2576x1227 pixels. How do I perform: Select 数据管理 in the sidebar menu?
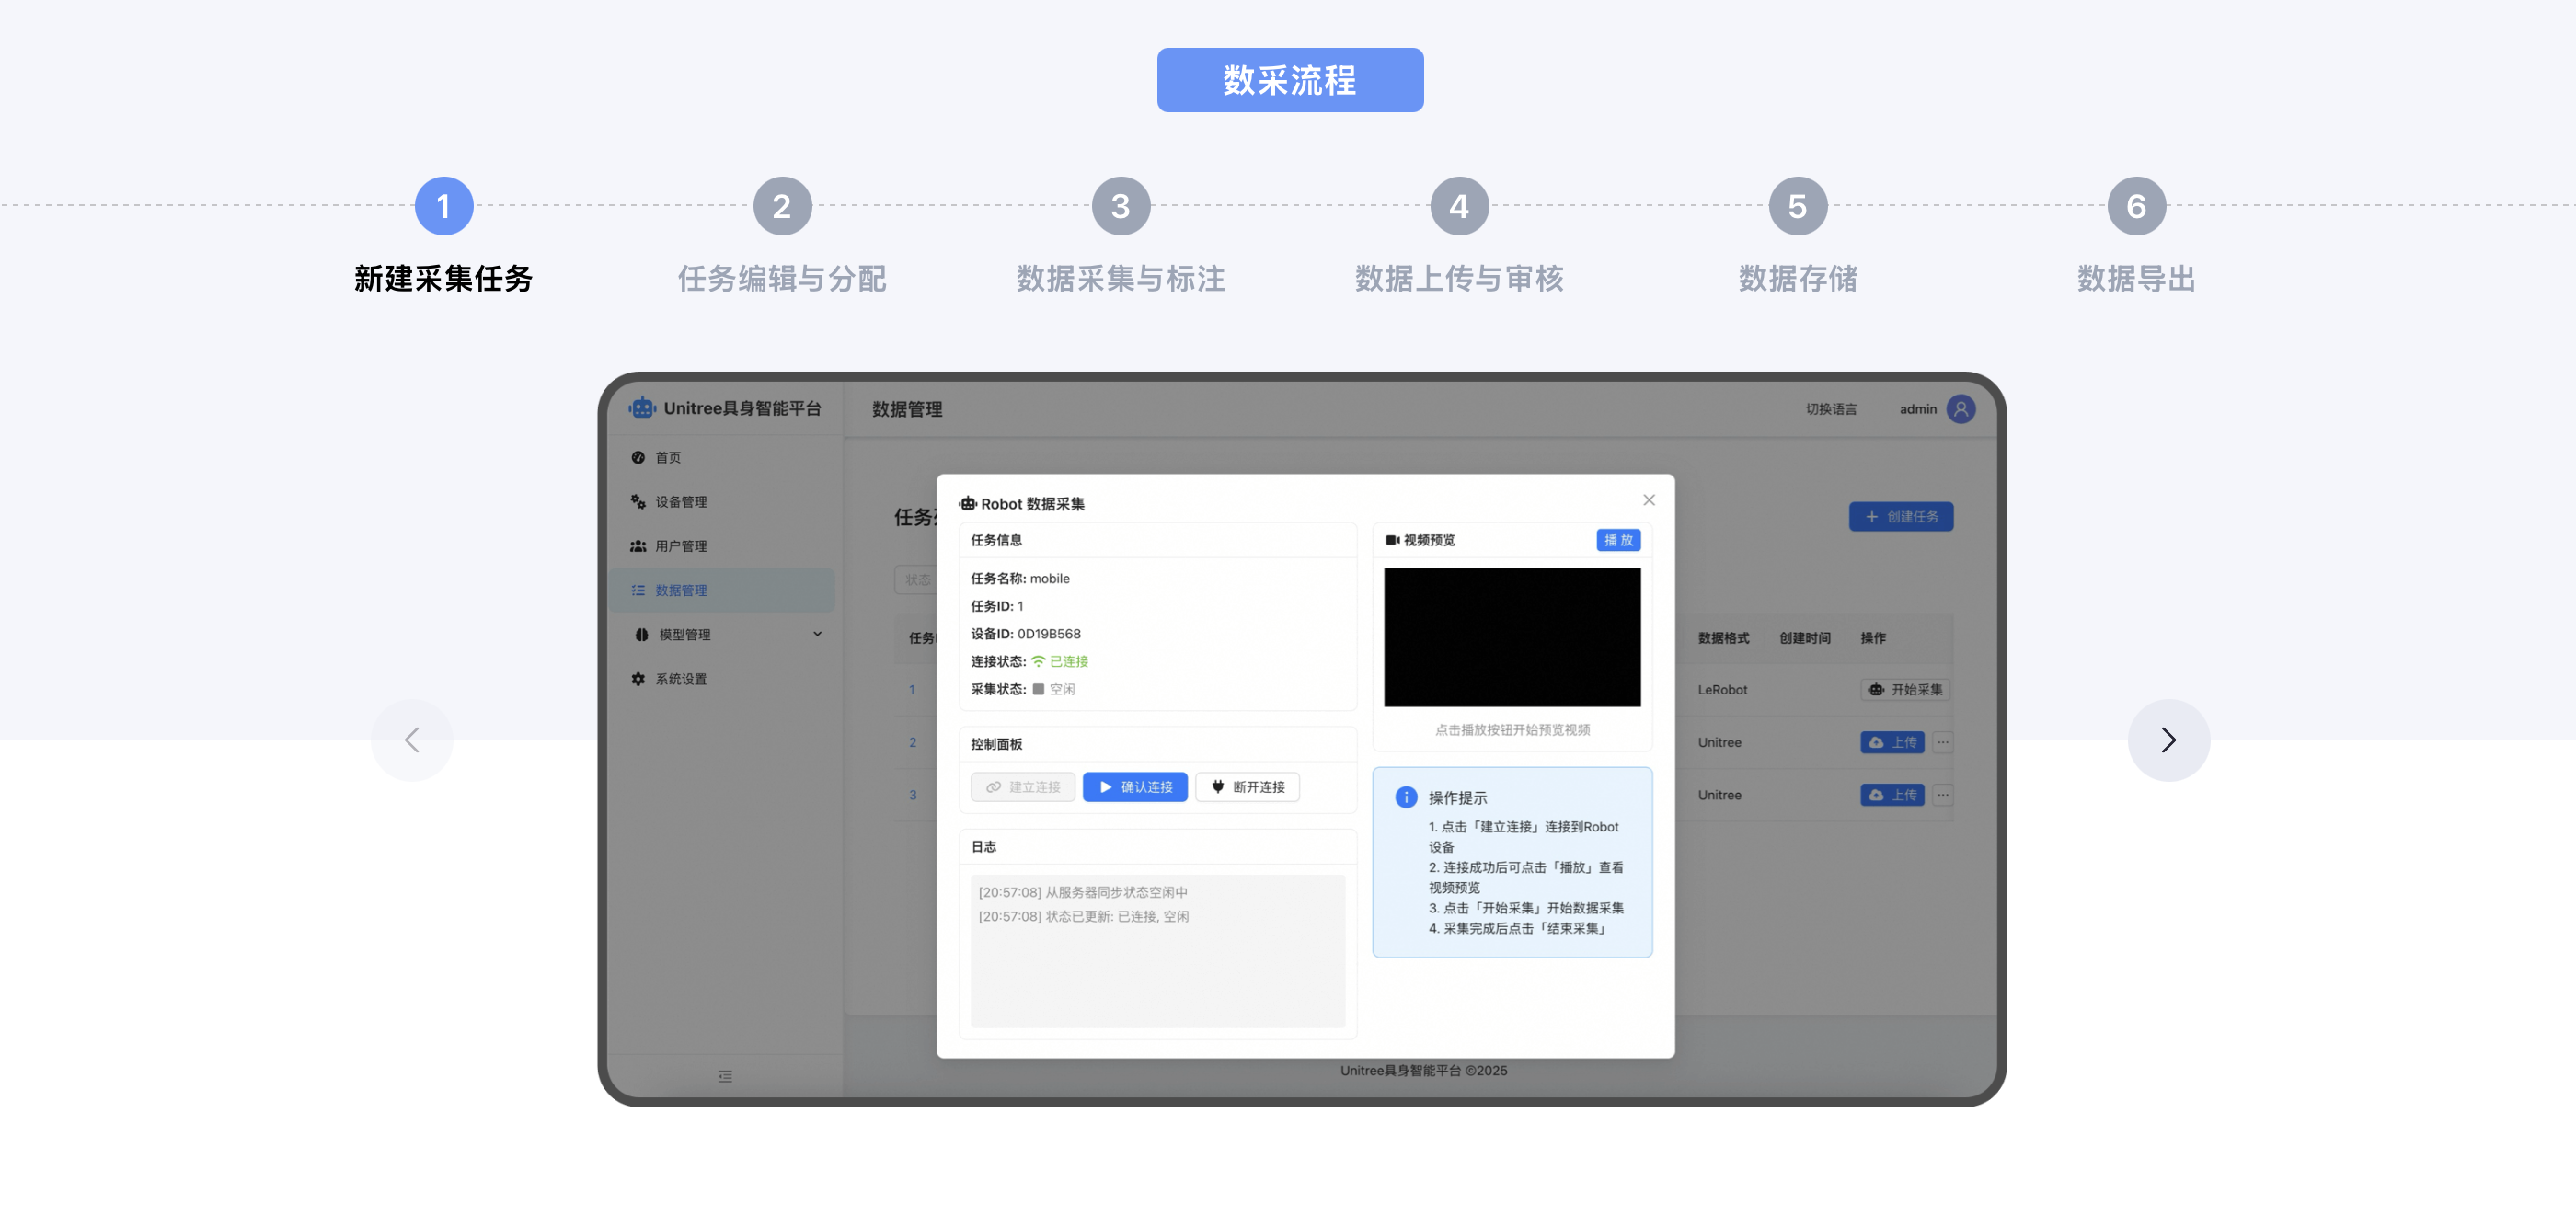pos(680,590)
